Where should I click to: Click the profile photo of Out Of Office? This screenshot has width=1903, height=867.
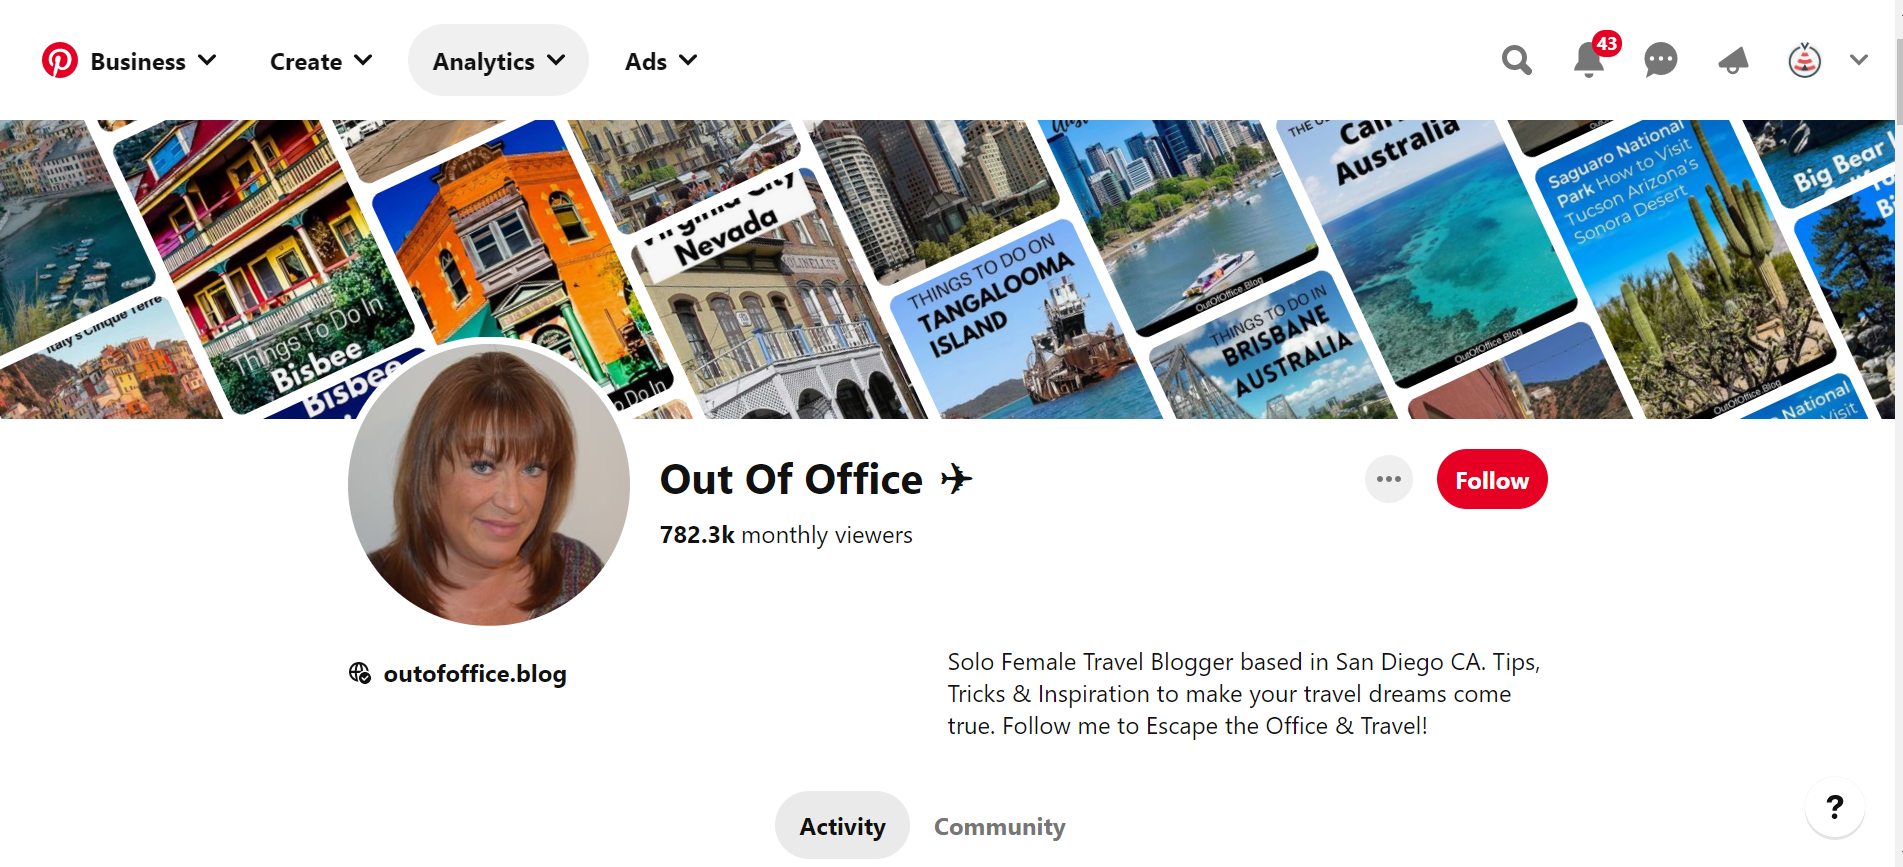(489, 485)
